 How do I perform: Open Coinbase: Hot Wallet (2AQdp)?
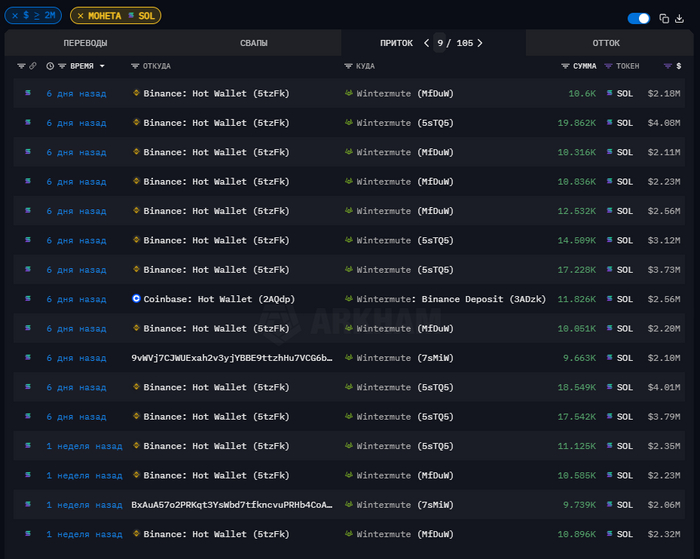point(219,299)
